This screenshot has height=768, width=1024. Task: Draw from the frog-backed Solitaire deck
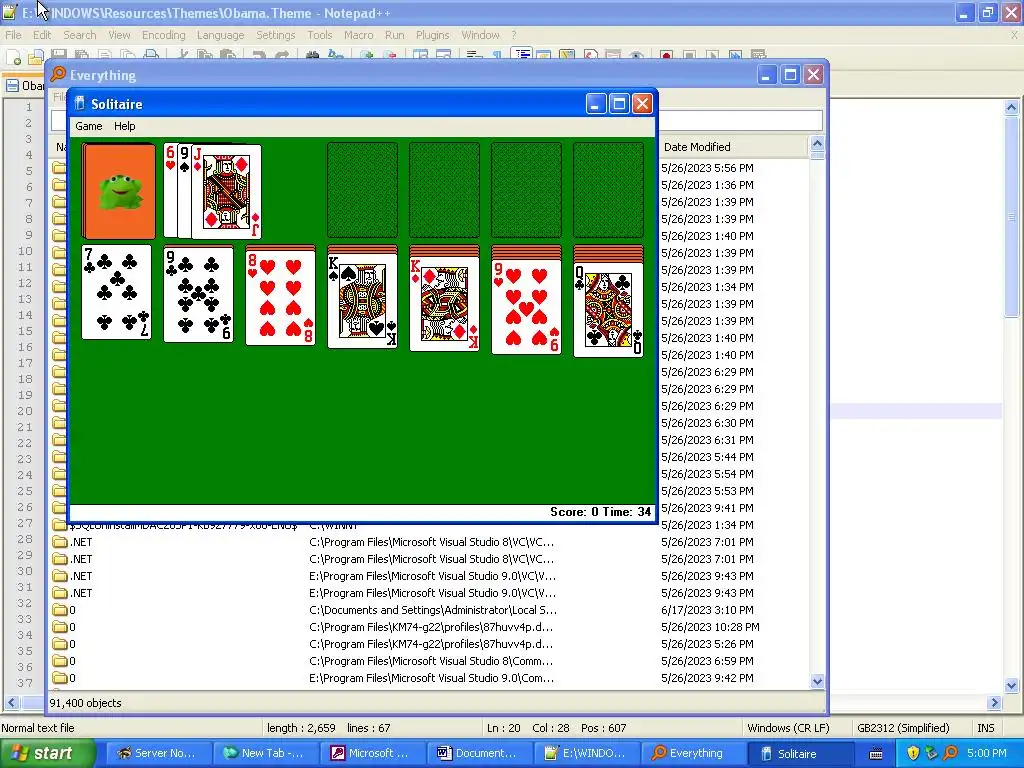118,191
